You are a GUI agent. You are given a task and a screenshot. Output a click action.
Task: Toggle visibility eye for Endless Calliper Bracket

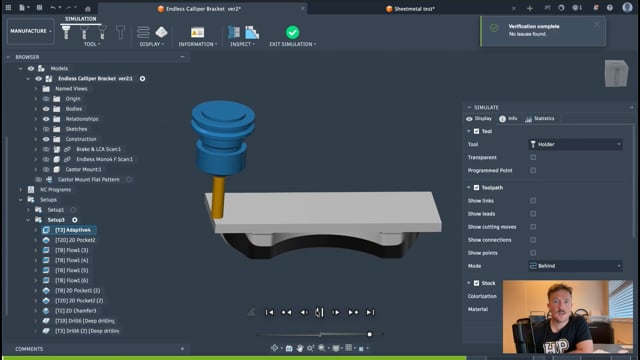[x=38, y=78]
